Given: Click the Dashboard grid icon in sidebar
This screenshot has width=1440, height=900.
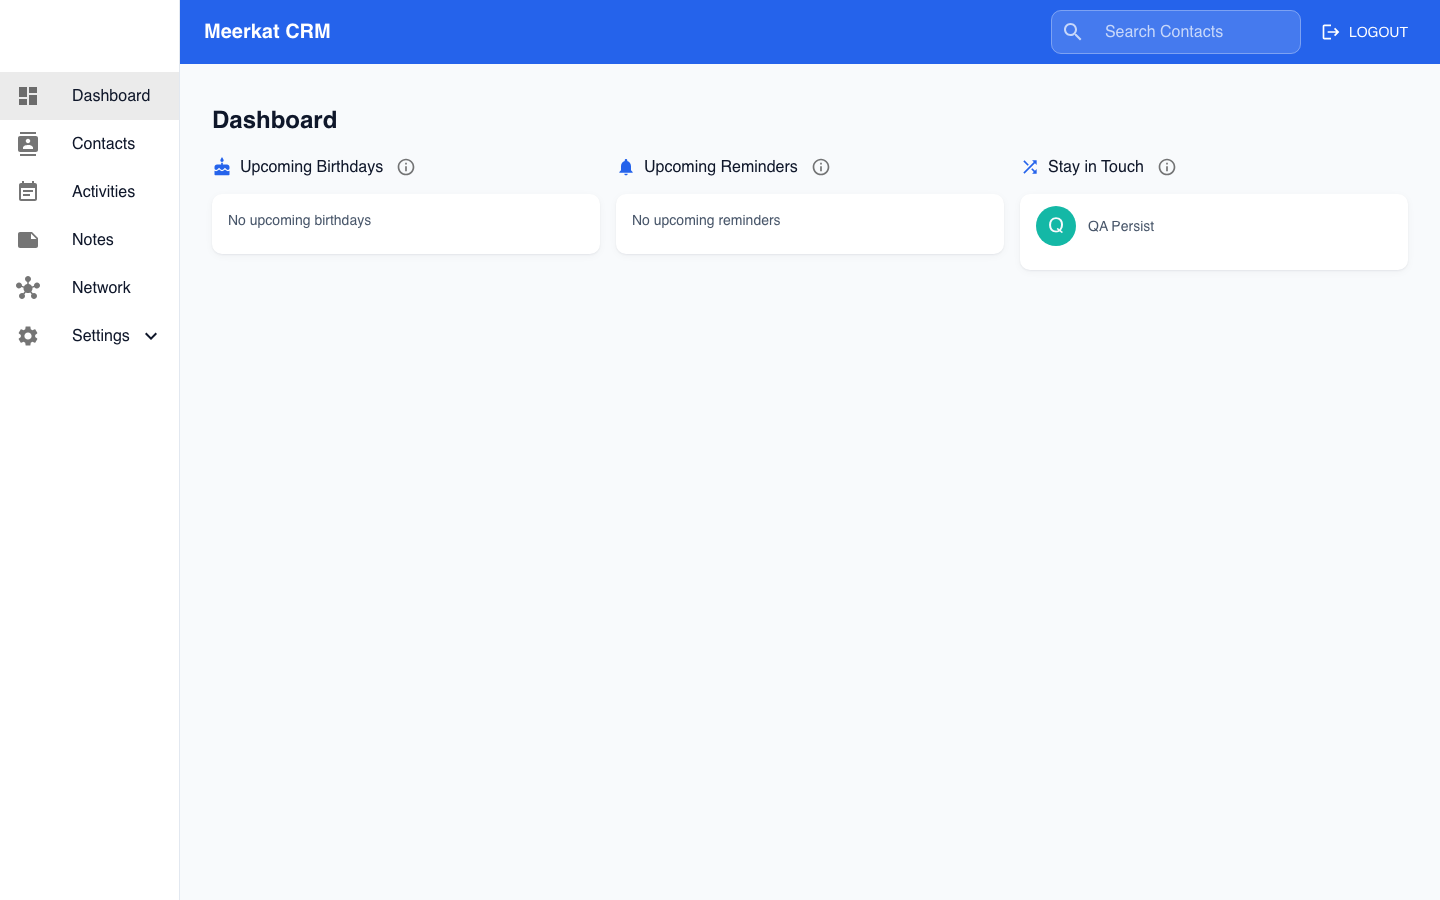Looking at the screenshot, I should [x=28, y=96].
